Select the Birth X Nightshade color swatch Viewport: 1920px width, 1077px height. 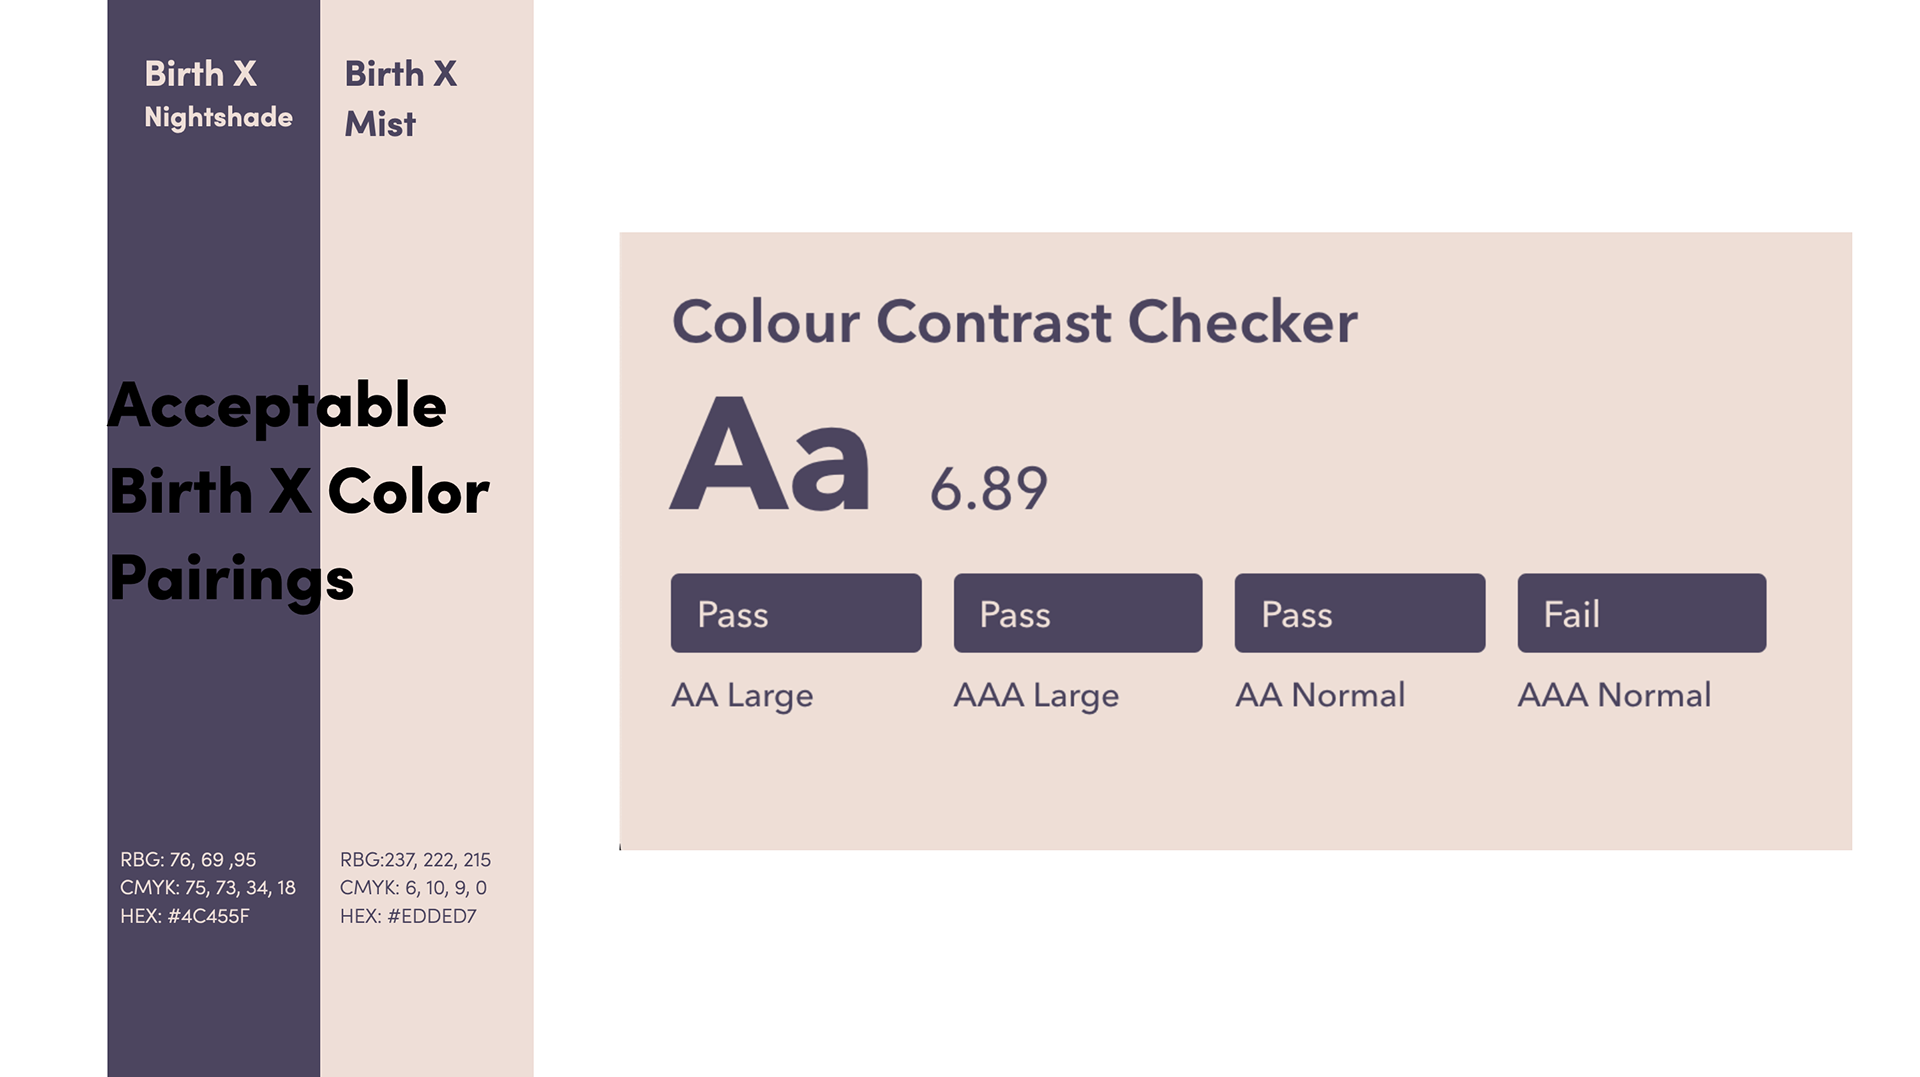point(214,538)
